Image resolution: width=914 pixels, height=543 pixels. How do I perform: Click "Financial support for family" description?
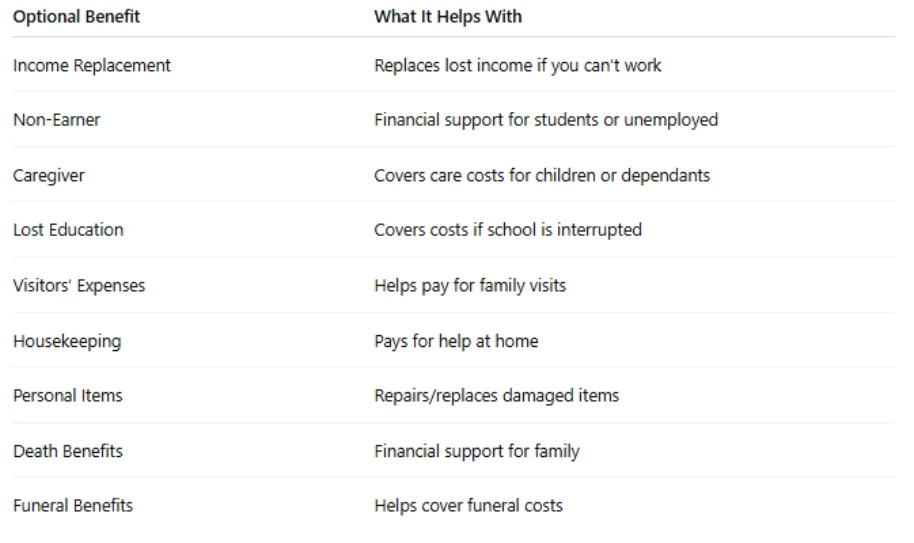[477, 451]
